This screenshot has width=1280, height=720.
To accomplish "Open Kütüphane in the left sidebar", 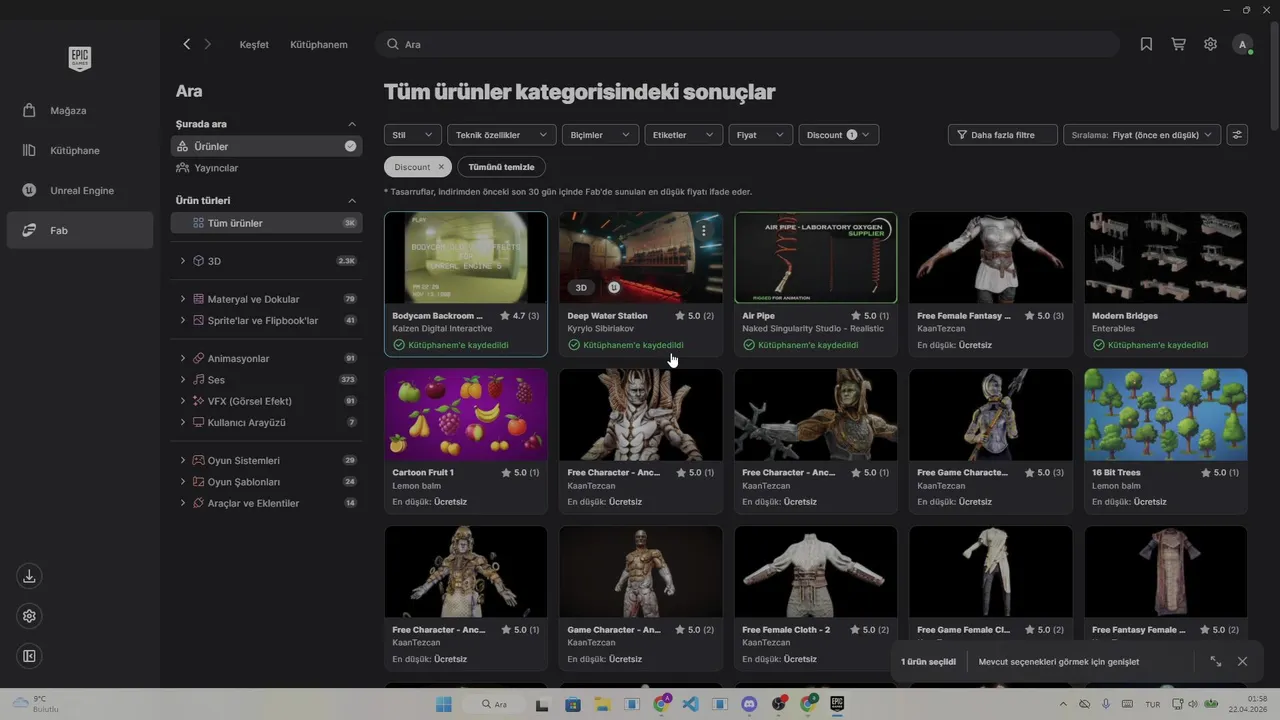I will [80, 150].
